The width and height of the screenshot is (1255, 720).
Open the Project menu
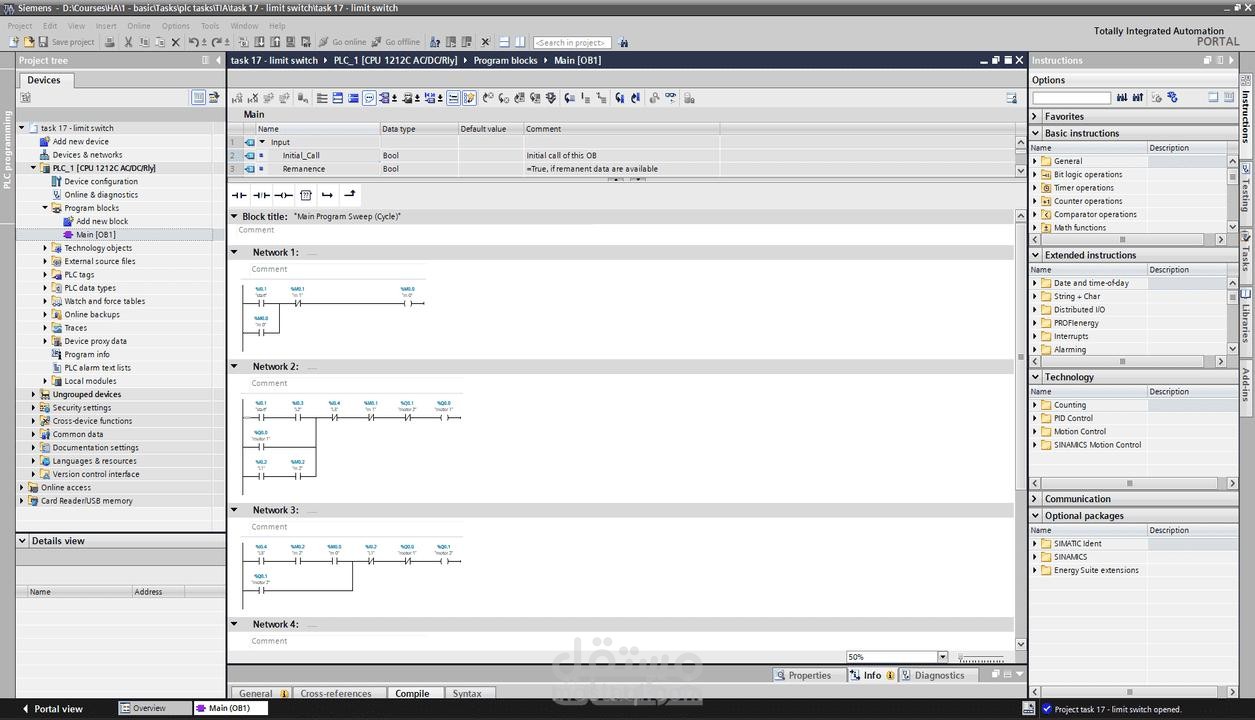pyautogui.click(x=19, y=26)
